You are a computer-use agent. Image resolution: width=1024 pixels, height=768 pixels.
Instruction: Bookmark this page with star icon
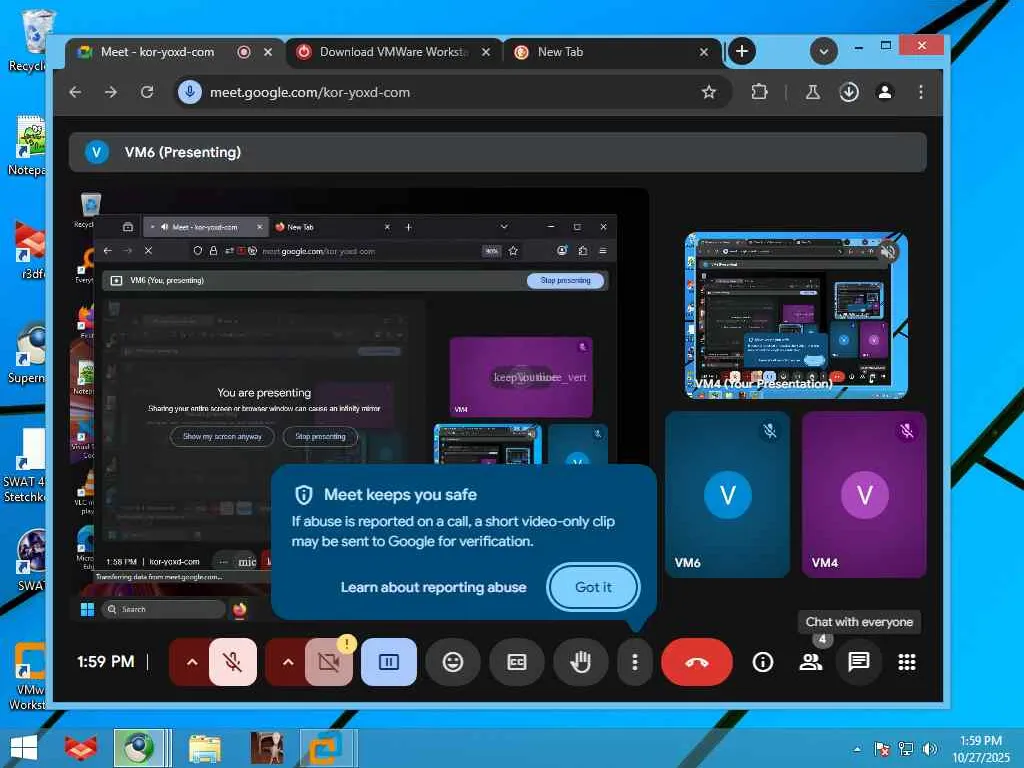(709, 92)
